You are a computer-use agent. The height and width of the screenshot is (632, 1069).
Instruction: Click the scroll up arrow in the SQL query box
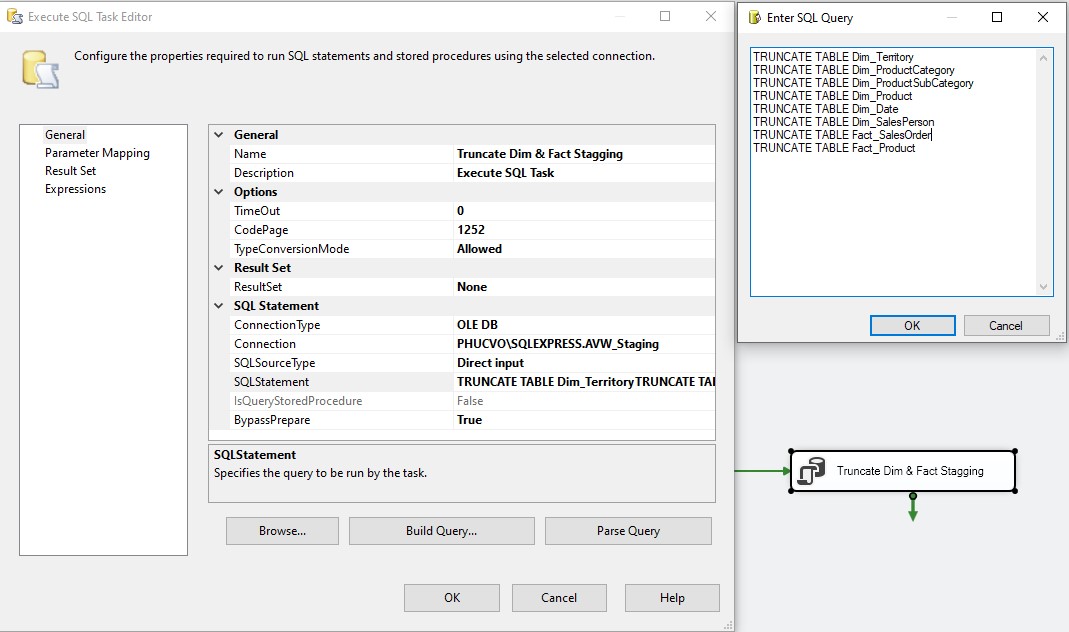click(x=1043, y=58)
